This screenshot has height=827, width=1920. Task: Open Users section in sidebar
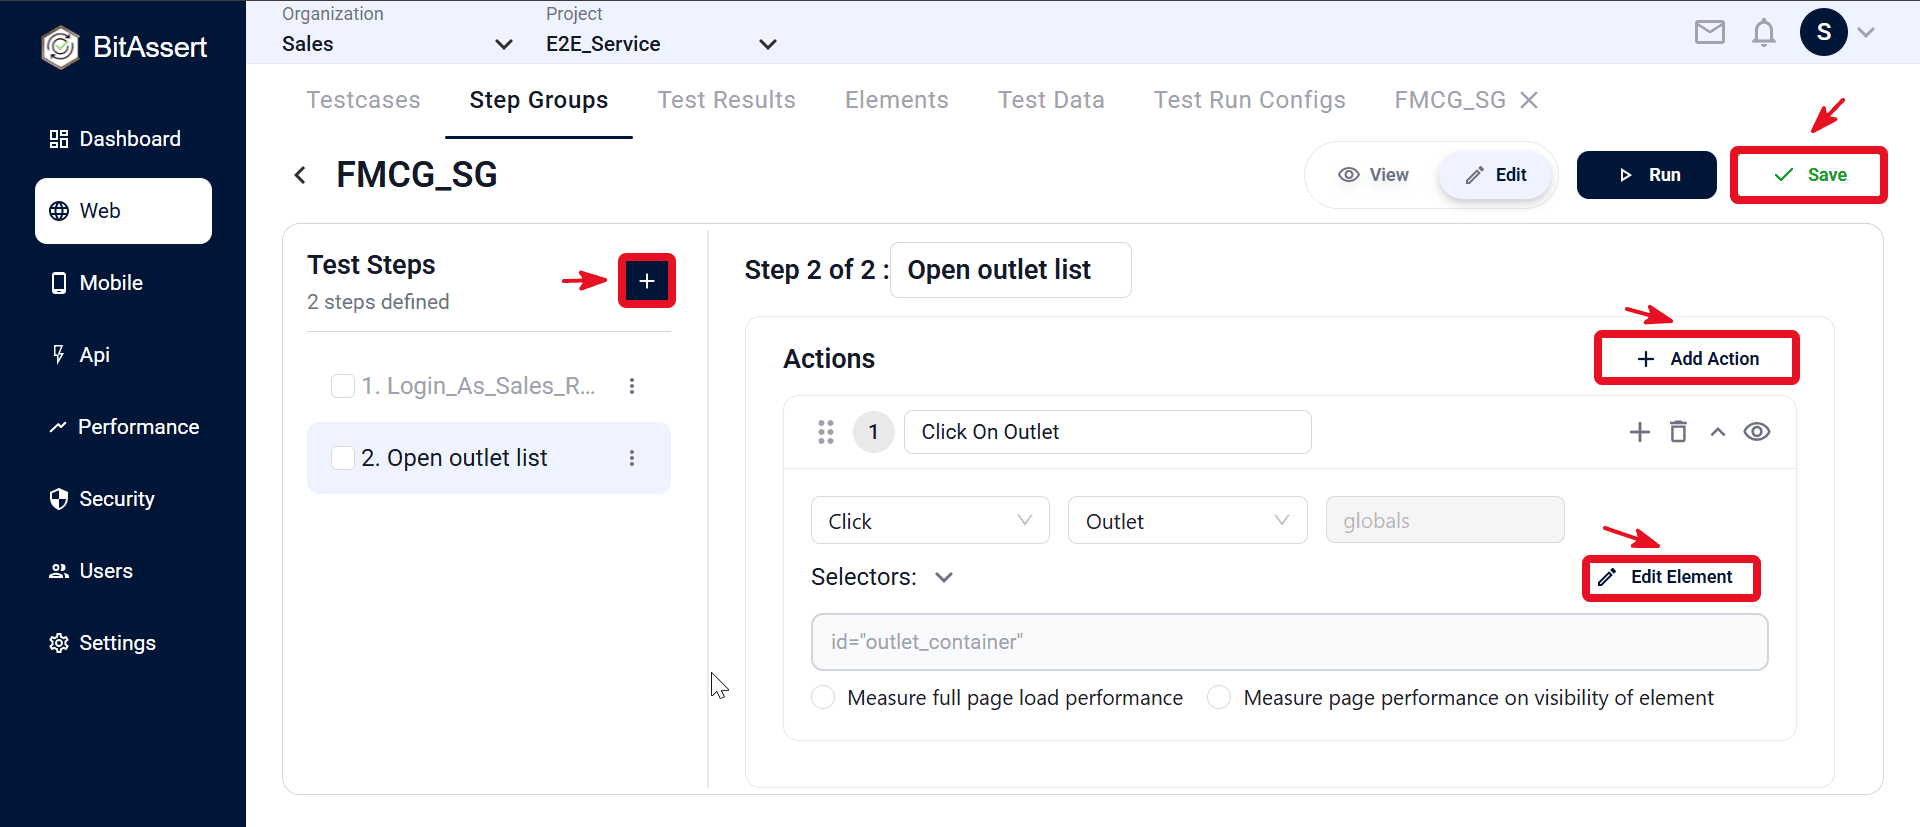123,571
